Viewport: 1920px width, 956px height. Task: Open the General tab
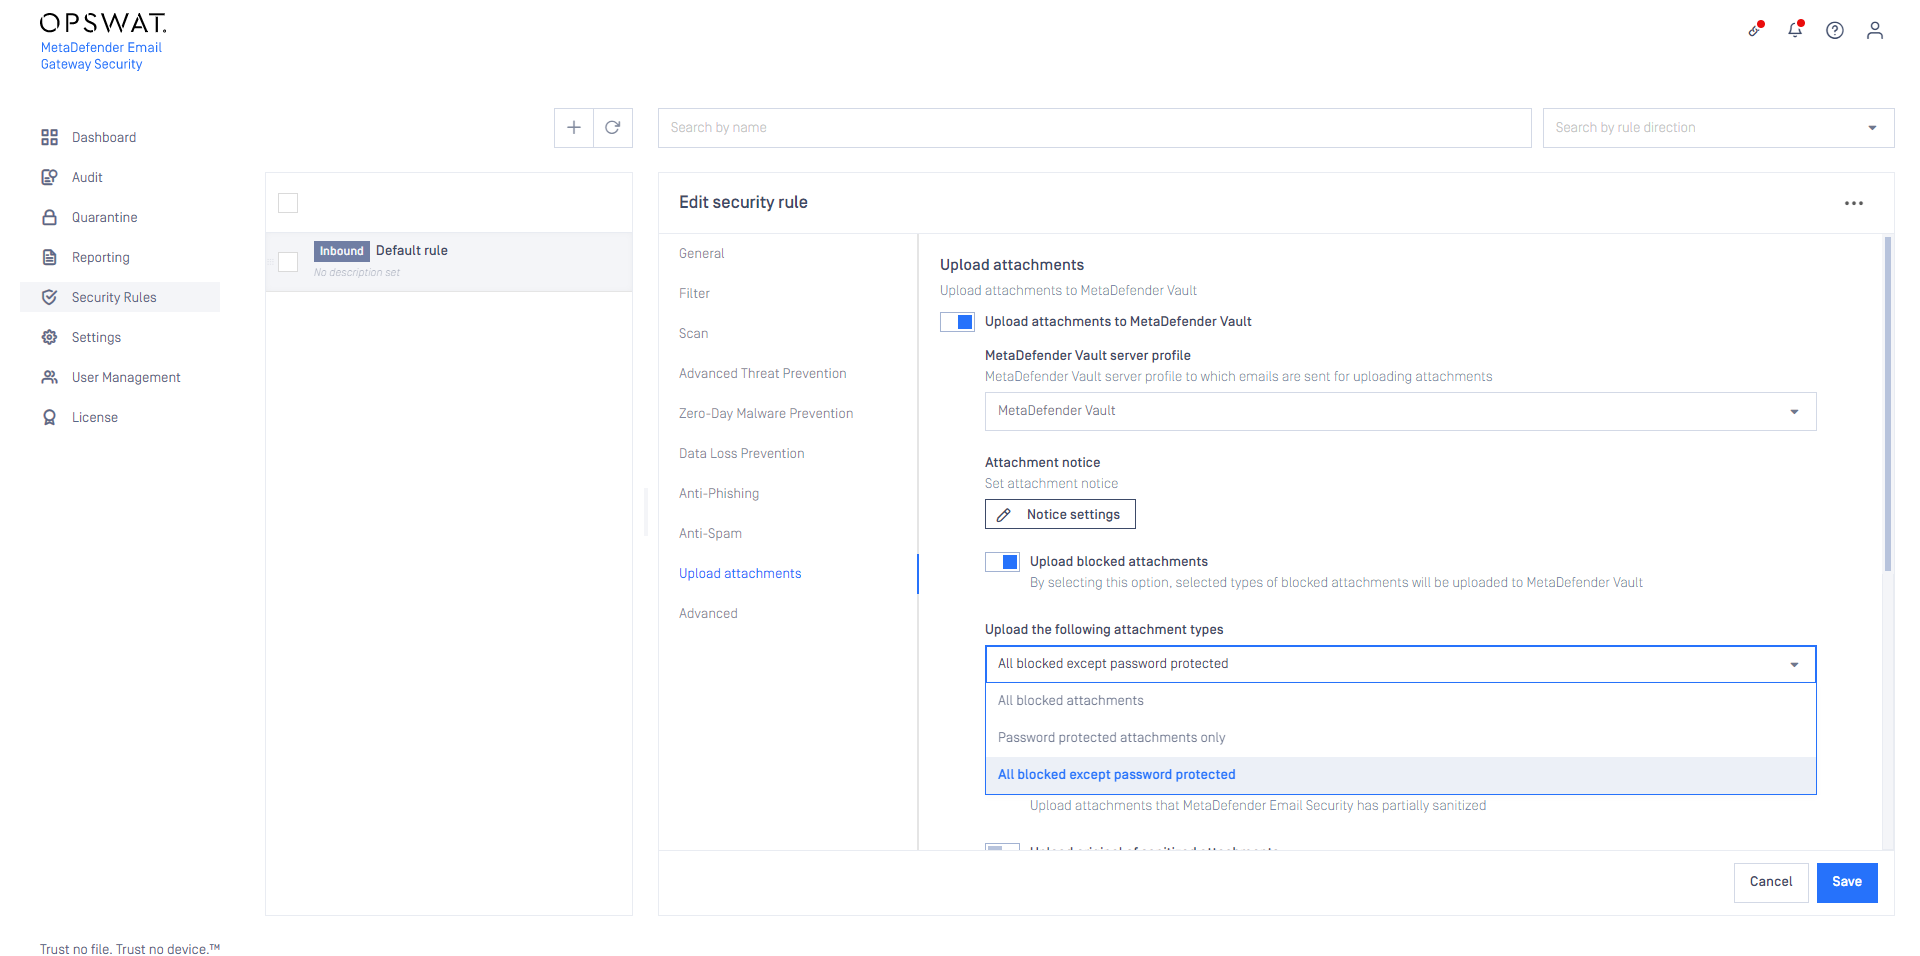(702, 253)
